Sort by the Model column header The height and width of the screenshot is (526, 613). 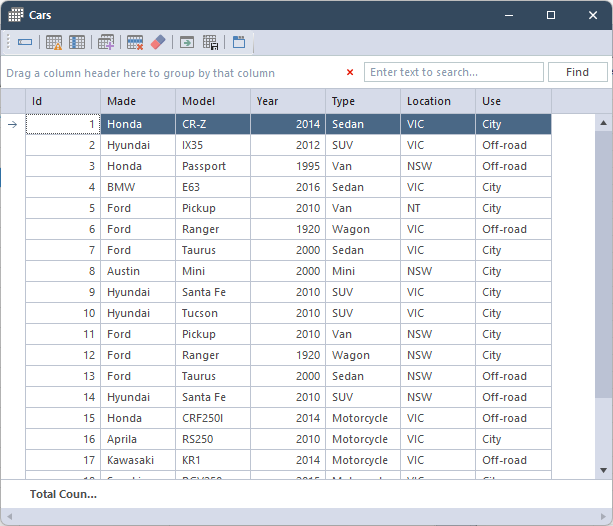[213, 101]
